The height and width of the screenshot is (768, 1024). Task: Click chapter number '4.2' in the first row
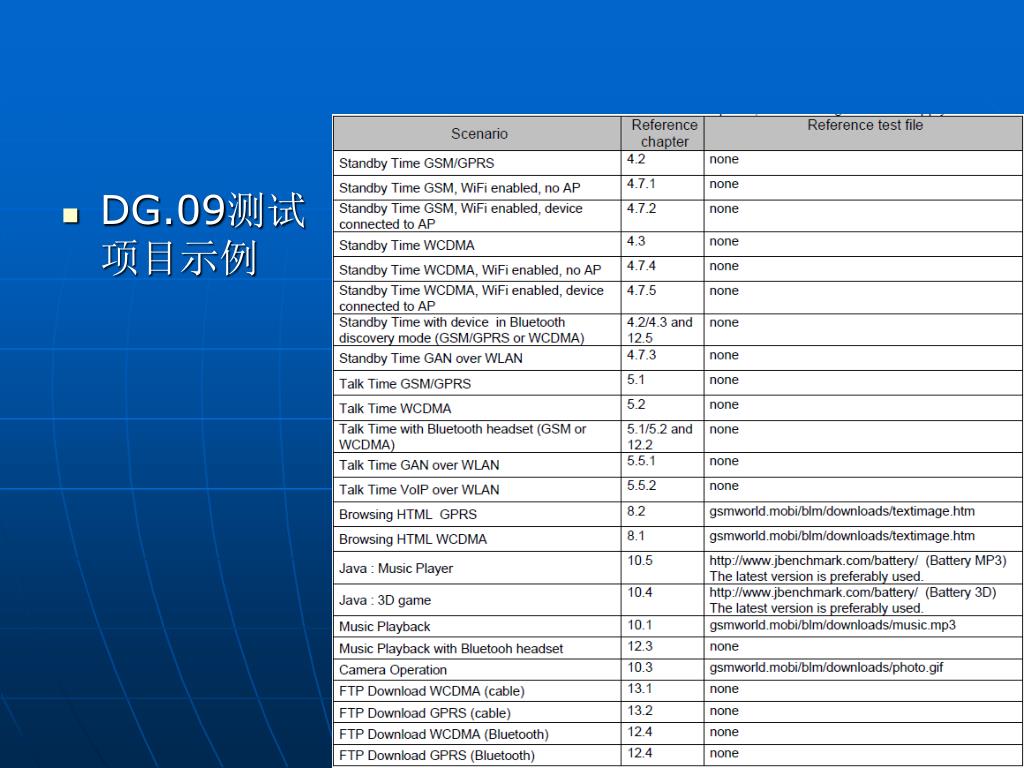pos(636,159)
